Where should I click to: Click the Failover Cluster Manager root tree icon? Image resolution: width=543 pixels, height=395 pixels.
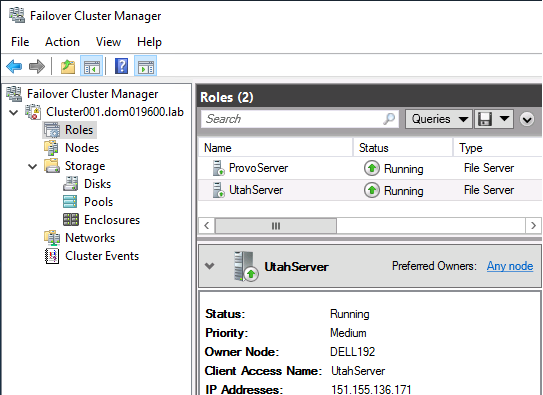click(x=14, y=94)
